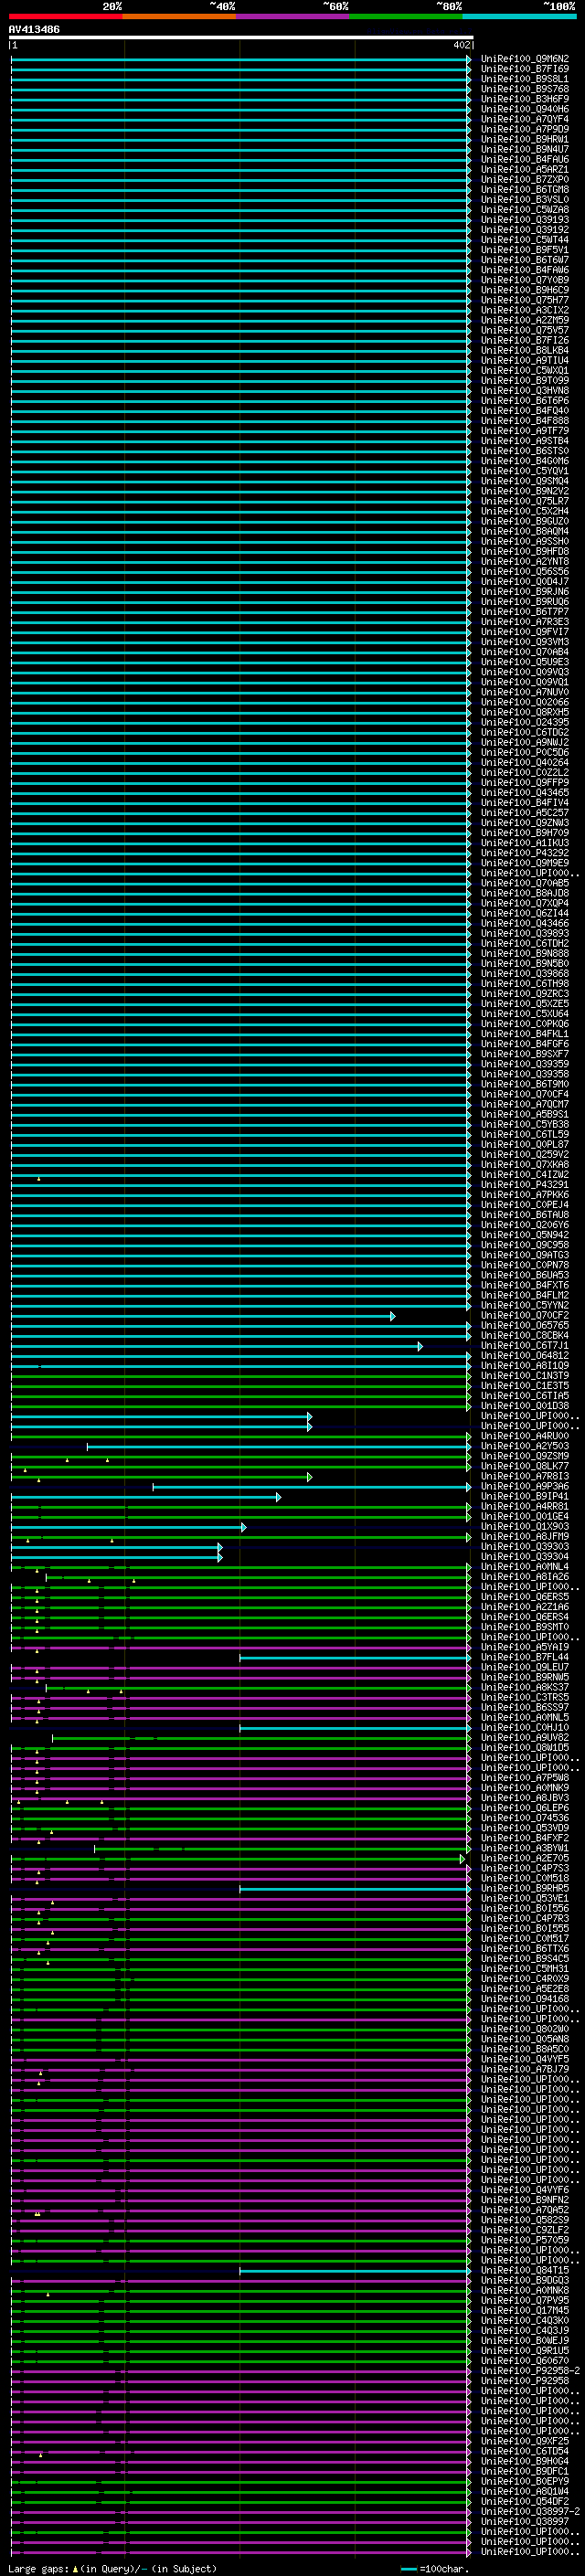The image size is (585, 2576).
Task: Click label UniRef100_B4FAU6
Action: coord(525,159)
